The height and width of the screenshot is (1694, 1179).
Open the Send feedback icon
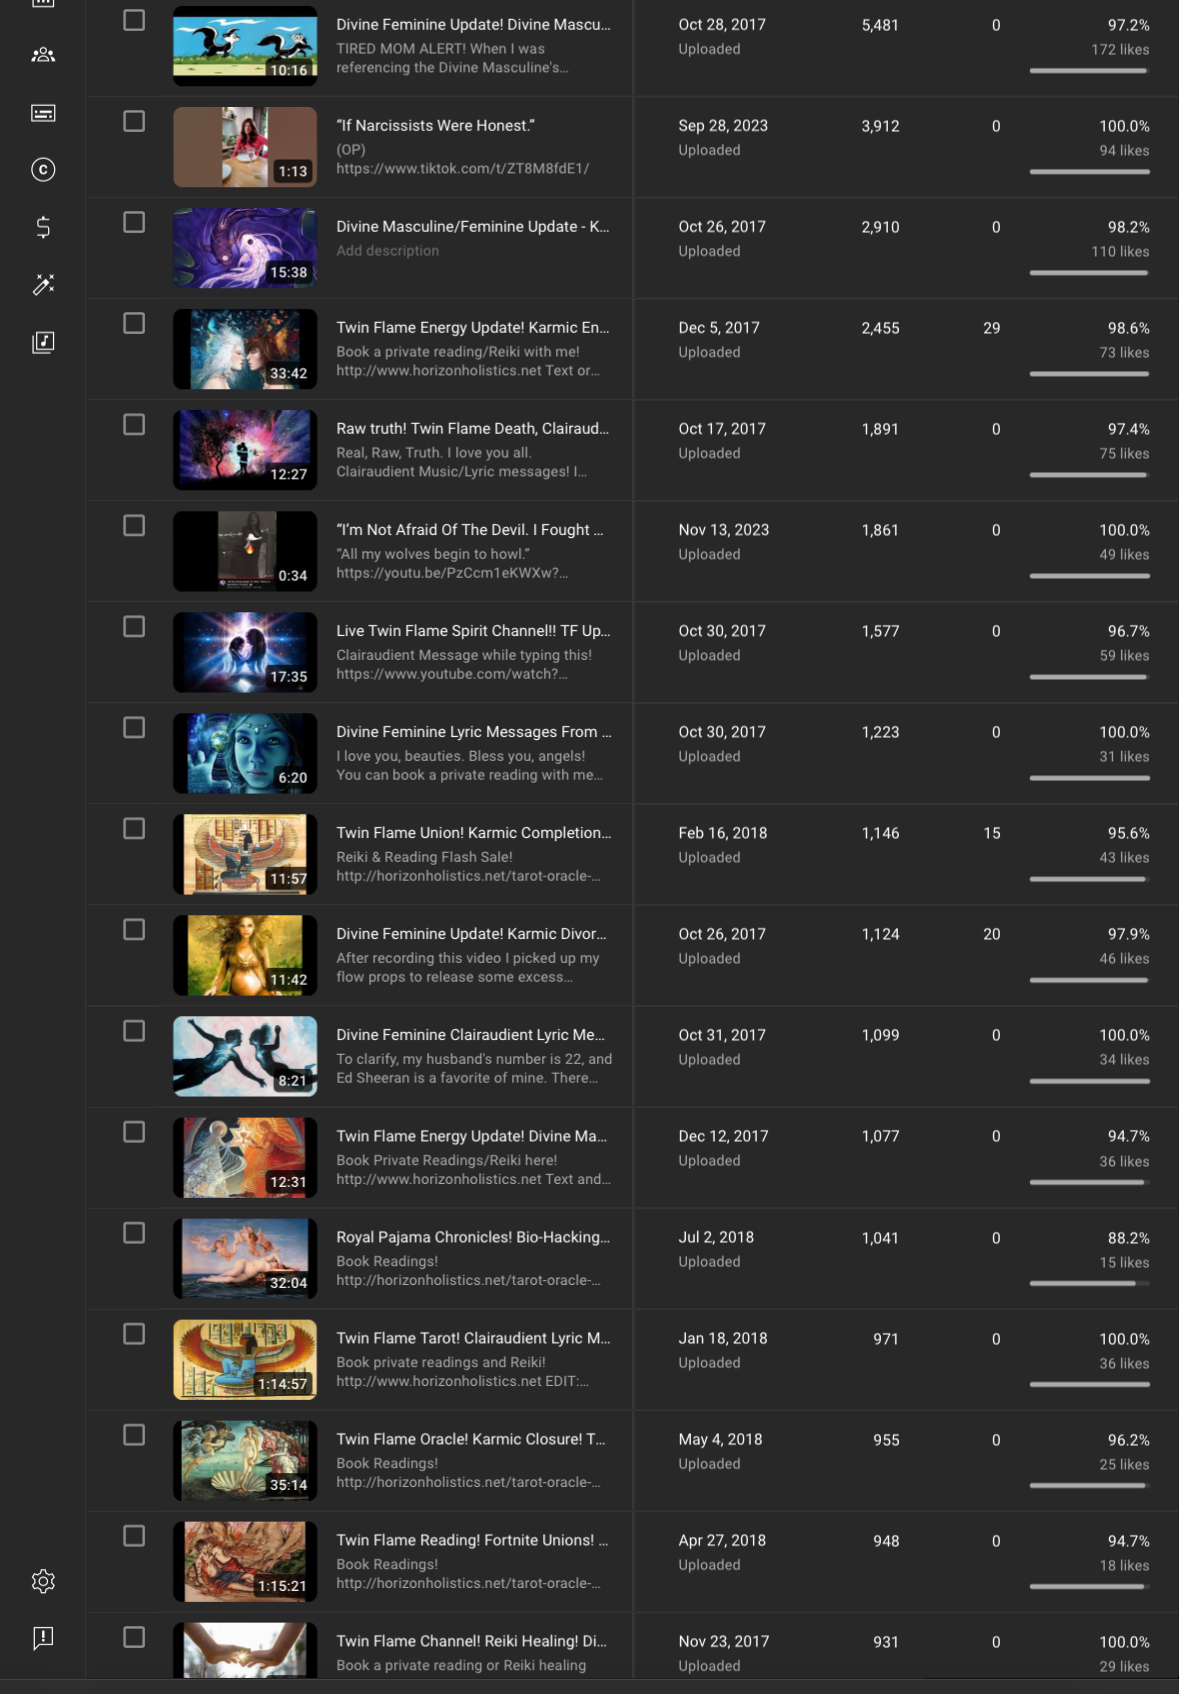(43, 1638)
